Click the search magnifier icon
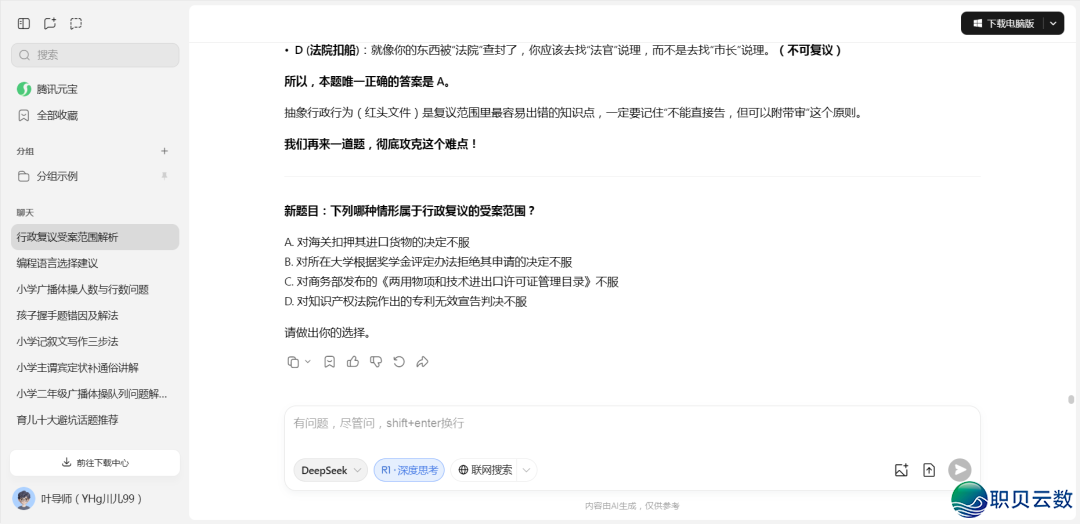 pyautogui.click(x=25, y=55)
